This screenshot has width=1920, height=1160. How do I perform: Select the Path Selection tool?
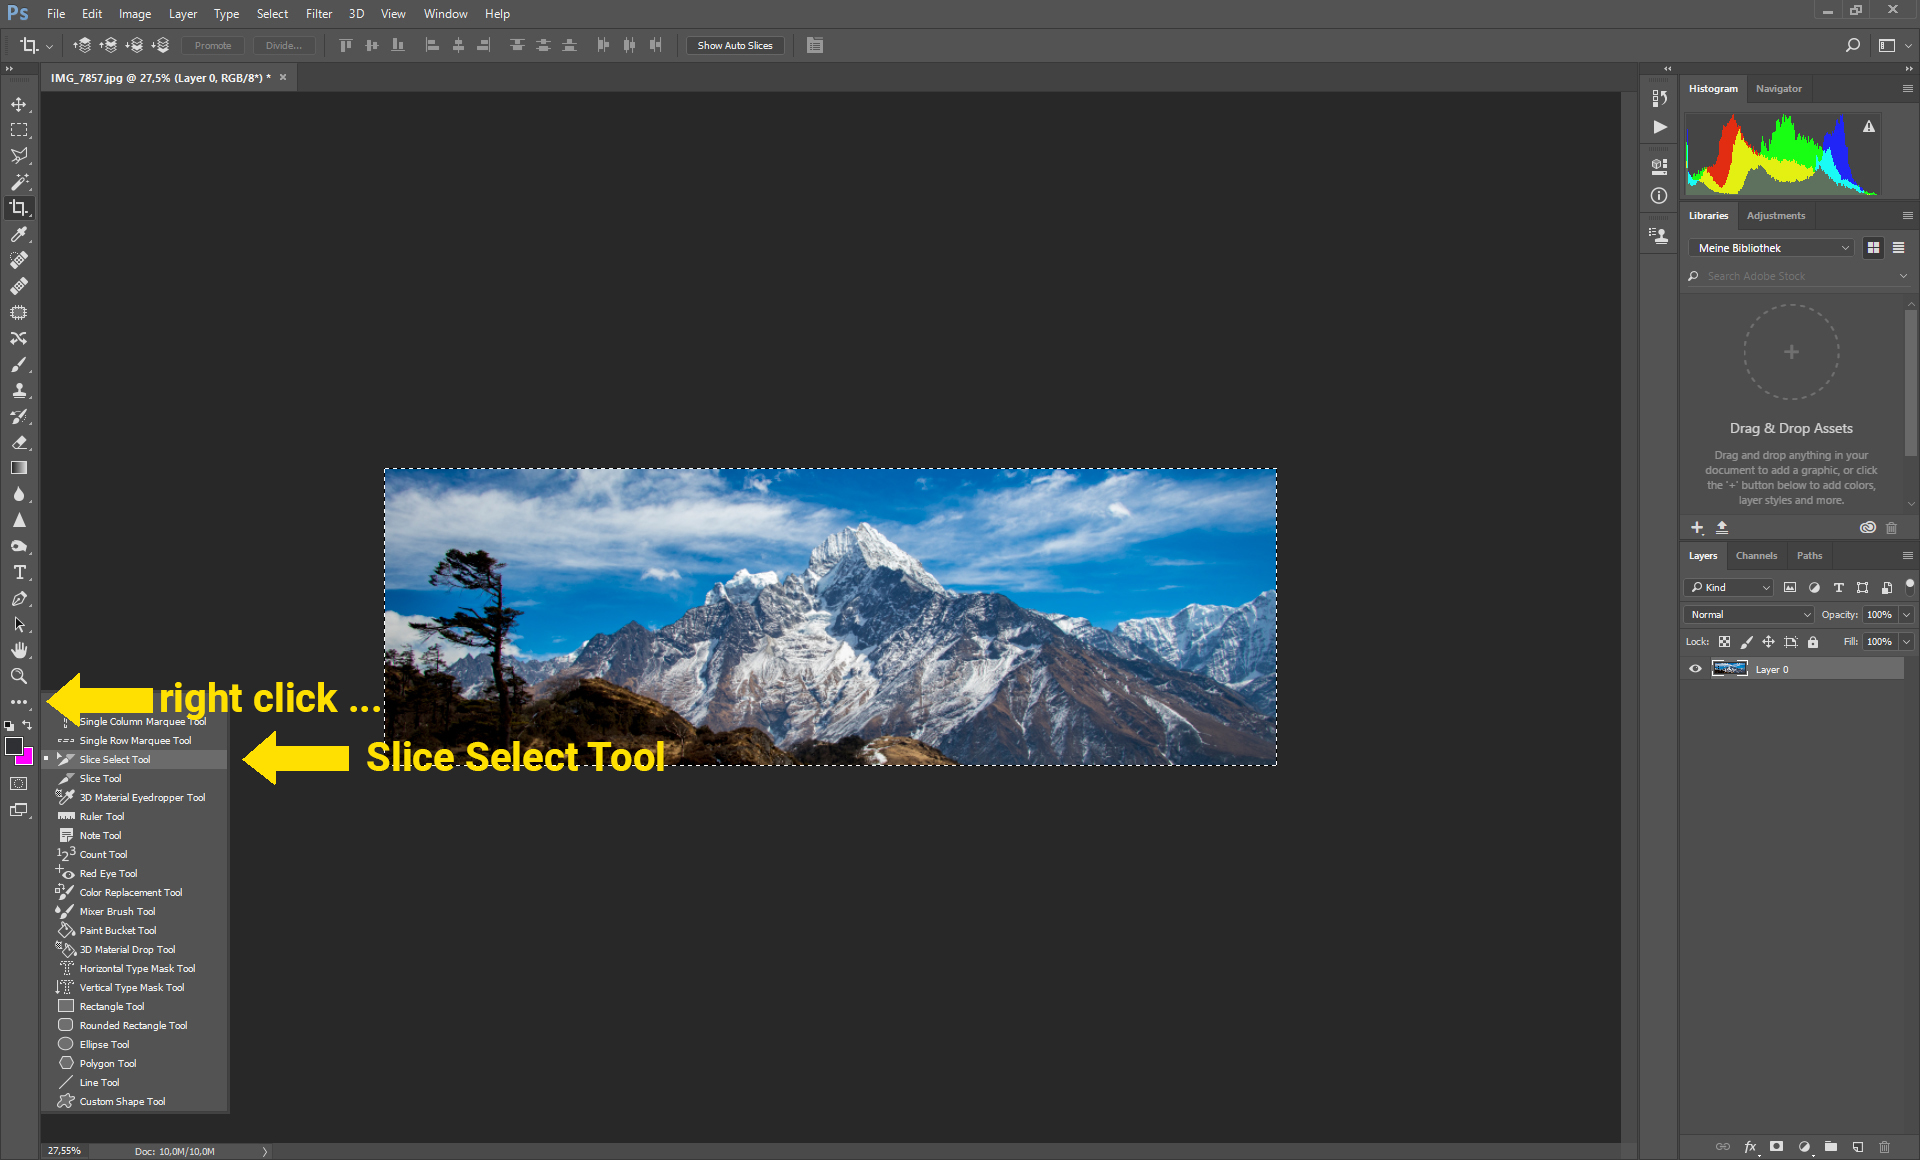(x=19, y=624)
